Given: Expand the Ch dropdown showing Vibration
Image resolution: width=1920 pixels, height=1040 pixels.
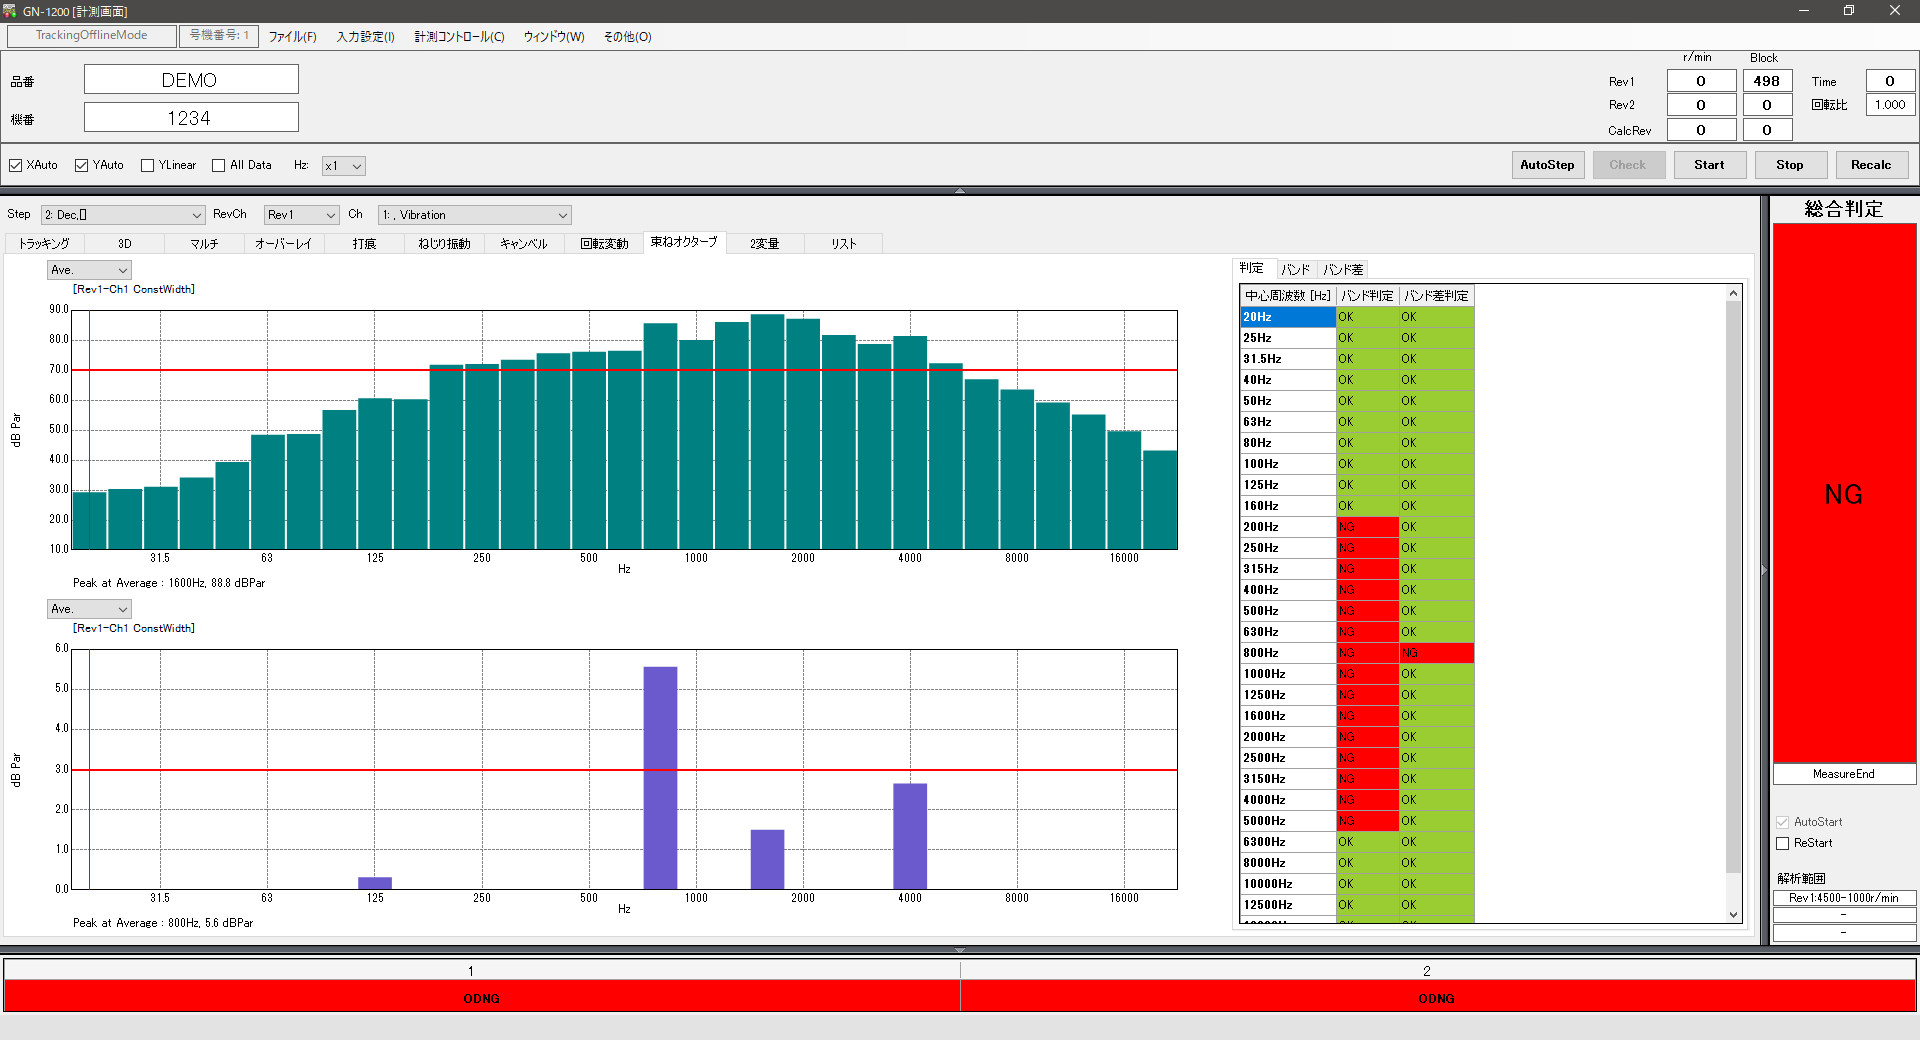Looking at the screenshot, I should pos(474,215).
